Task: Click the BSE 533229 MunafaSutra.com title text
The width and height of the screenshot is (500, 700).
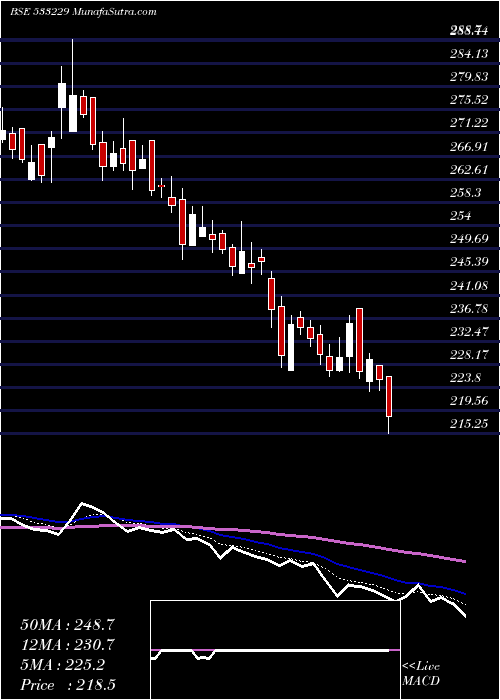Action: pyautogui.click(x=83, y=12)
